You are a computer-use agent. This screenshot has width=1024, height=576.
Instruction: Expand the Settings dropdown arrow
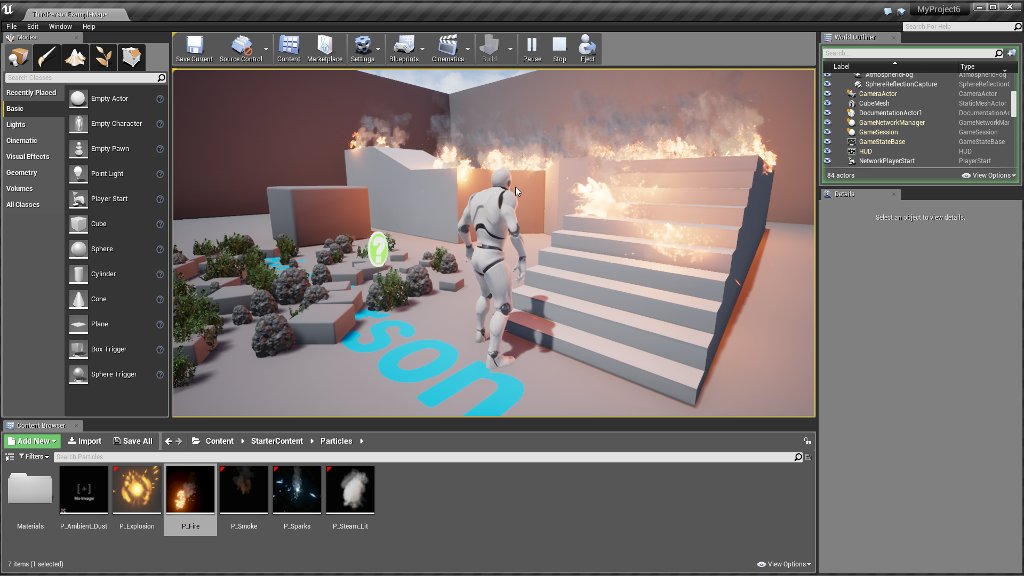coord(378,49)
